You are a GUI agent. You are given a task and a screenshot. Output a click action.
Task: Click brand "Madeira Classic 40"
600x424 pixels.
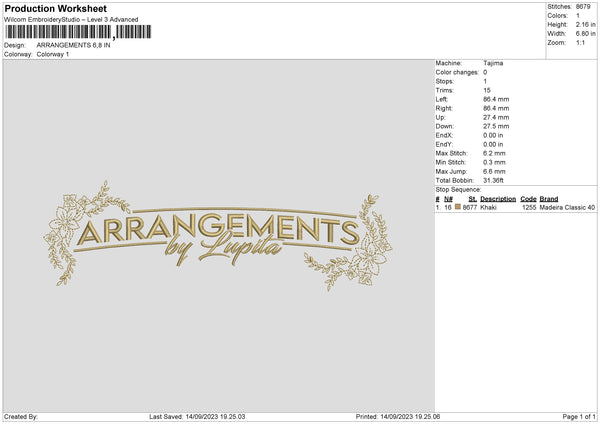coord(567,207)
